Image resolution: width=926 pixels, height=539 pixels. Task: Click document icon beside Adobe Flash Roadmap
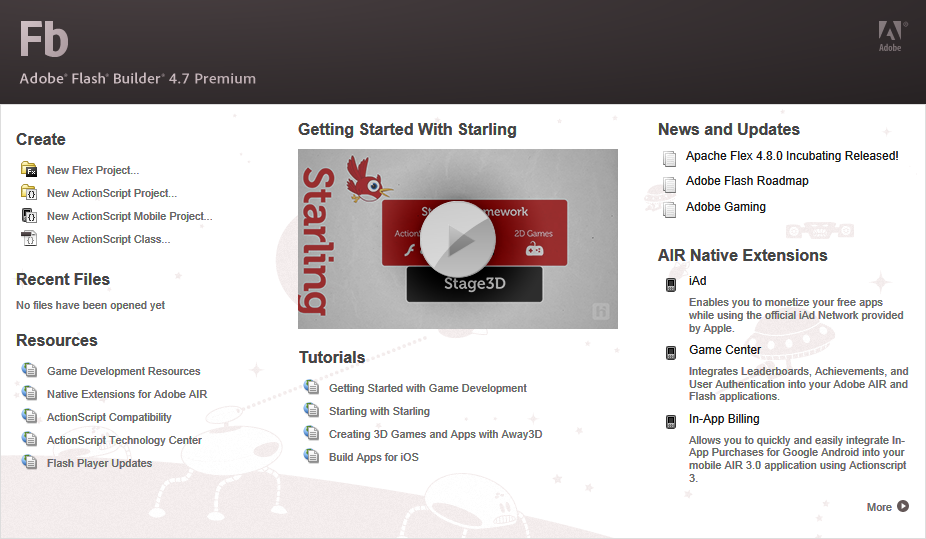click(x=669, y=184)
